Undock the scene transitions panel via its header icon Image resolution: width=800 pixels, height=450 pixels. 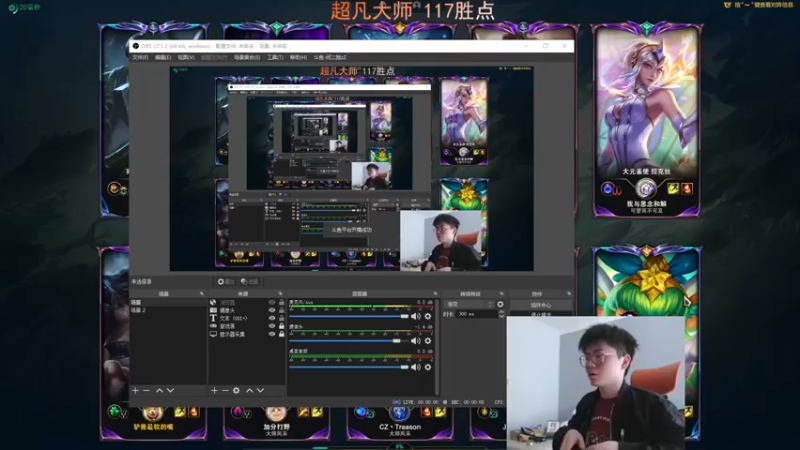coord(502,294)
